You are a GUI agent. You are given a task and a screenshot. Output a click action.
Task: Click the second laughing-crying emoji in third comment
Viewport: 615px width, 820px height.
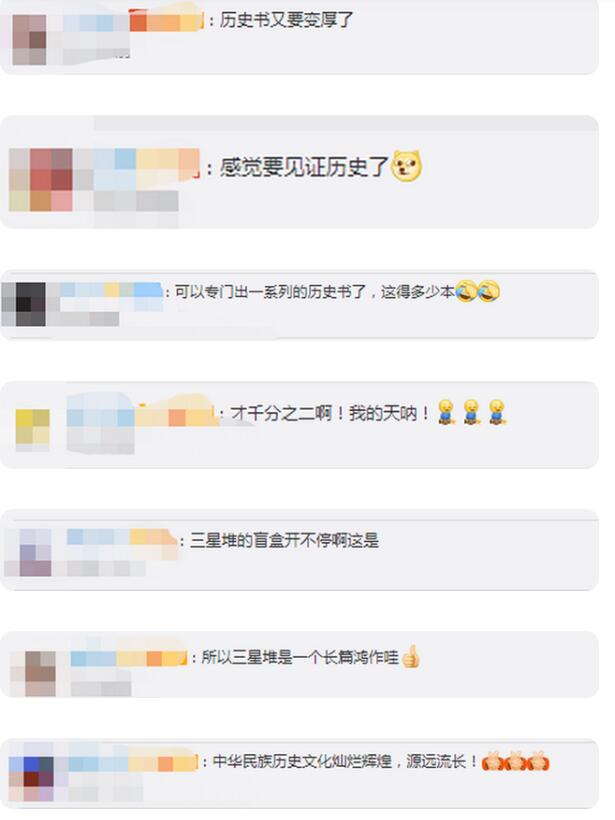point(489,291)
